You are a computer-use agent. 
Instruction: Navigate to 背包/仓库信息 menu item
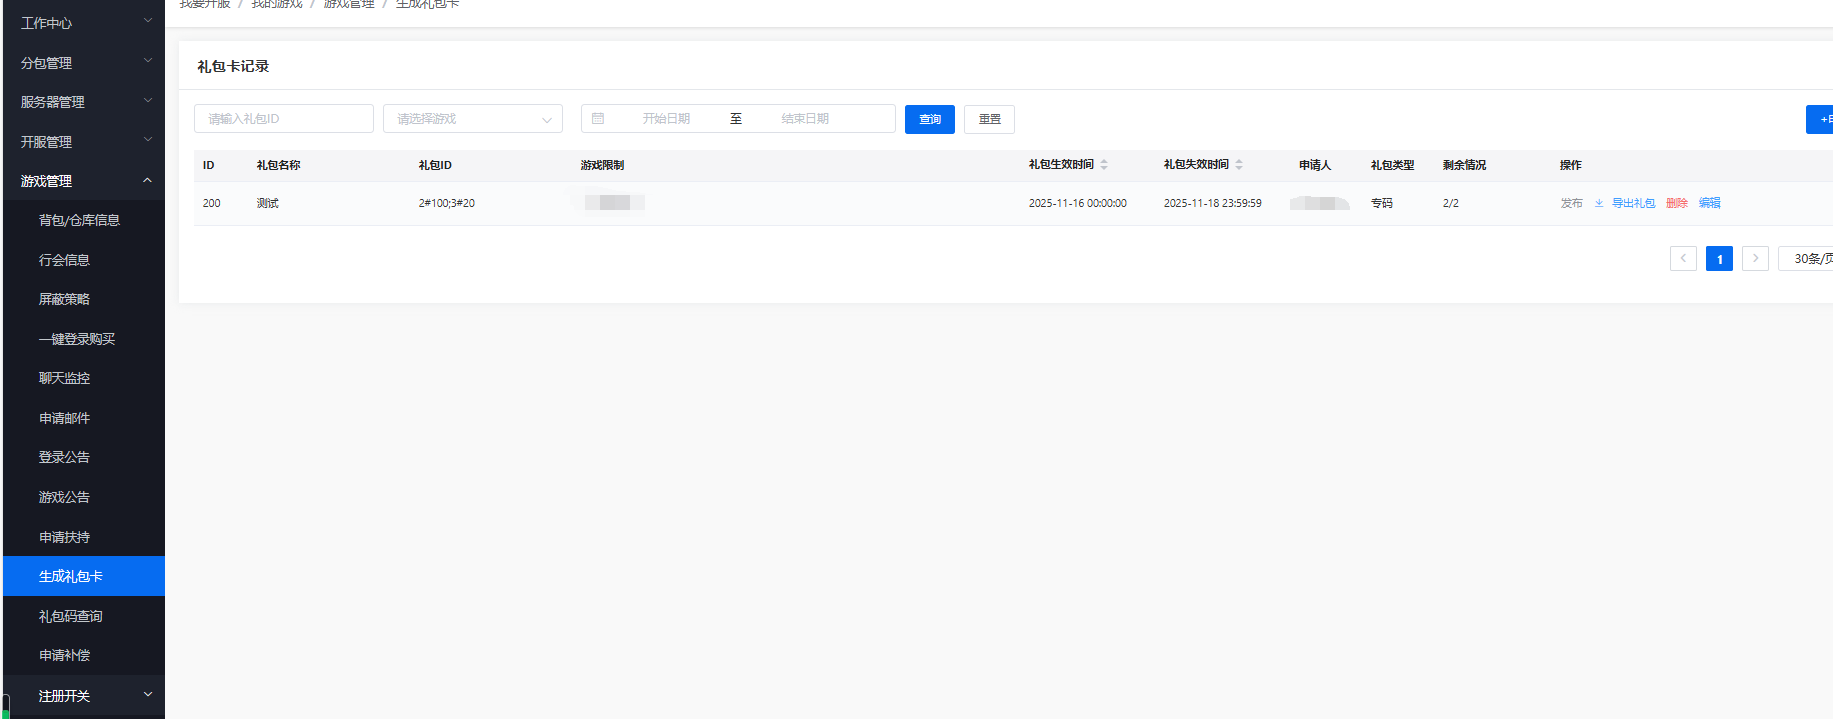tap(79, 220)
